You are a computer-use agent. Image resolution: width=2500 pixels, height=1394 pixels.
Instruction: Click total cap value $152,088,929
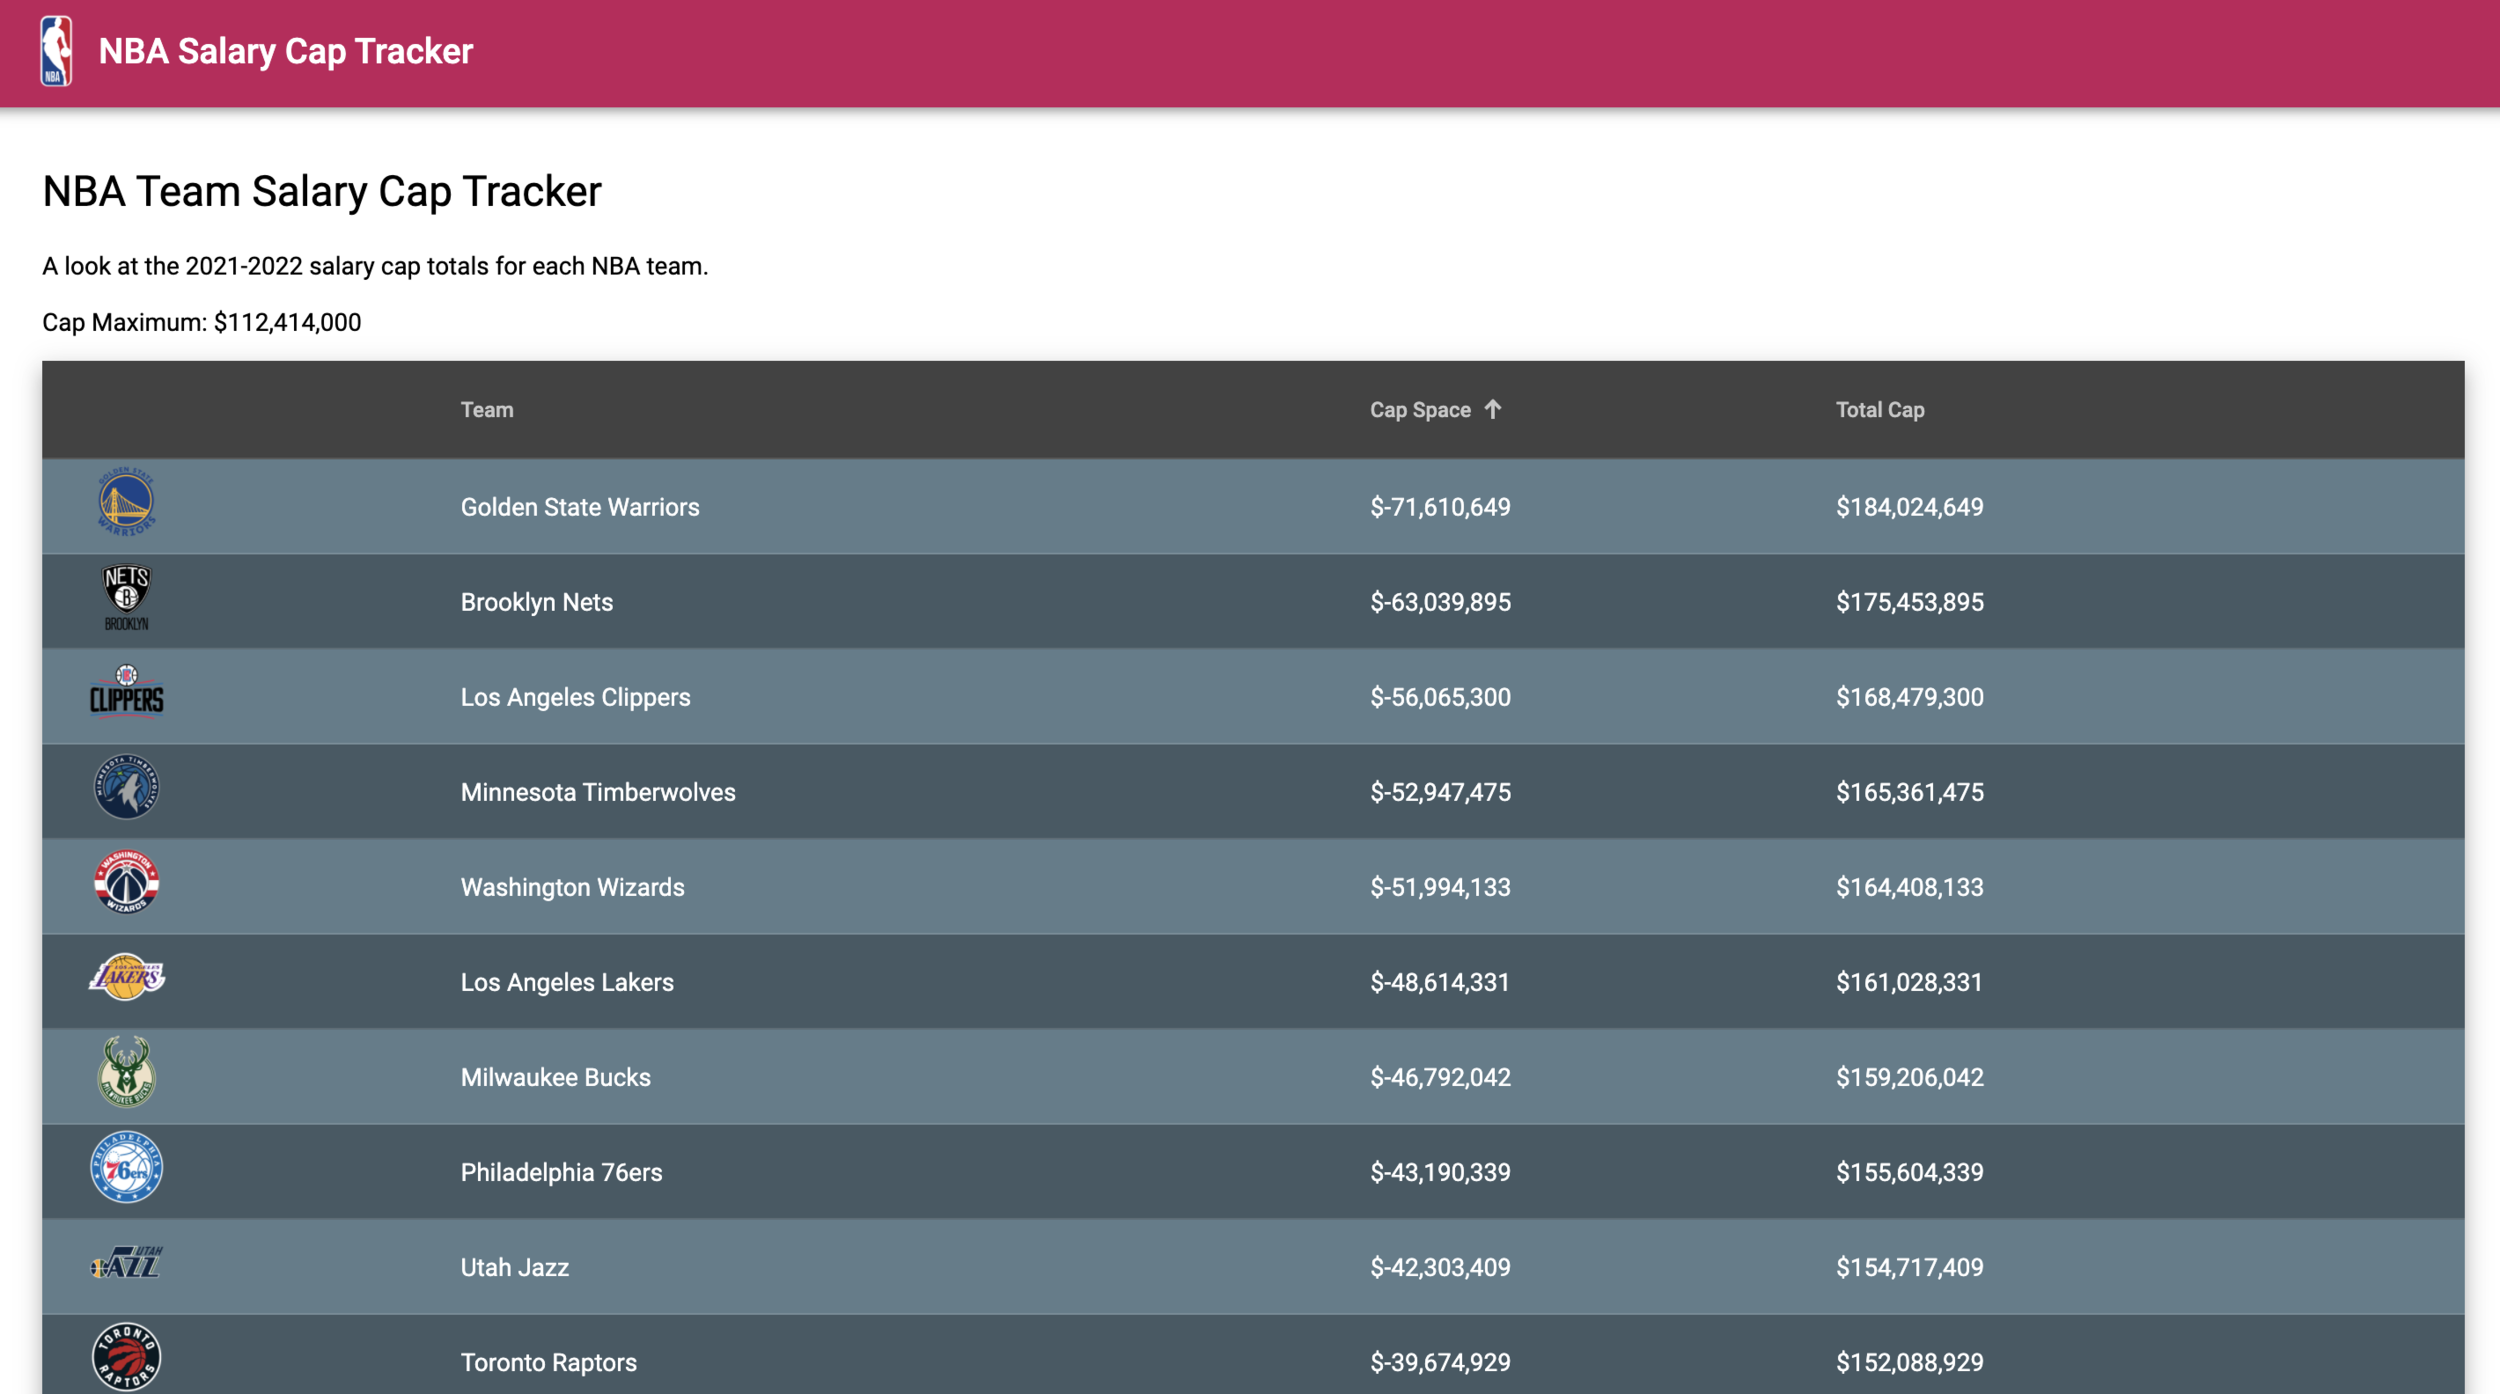coord(1909,1362)
